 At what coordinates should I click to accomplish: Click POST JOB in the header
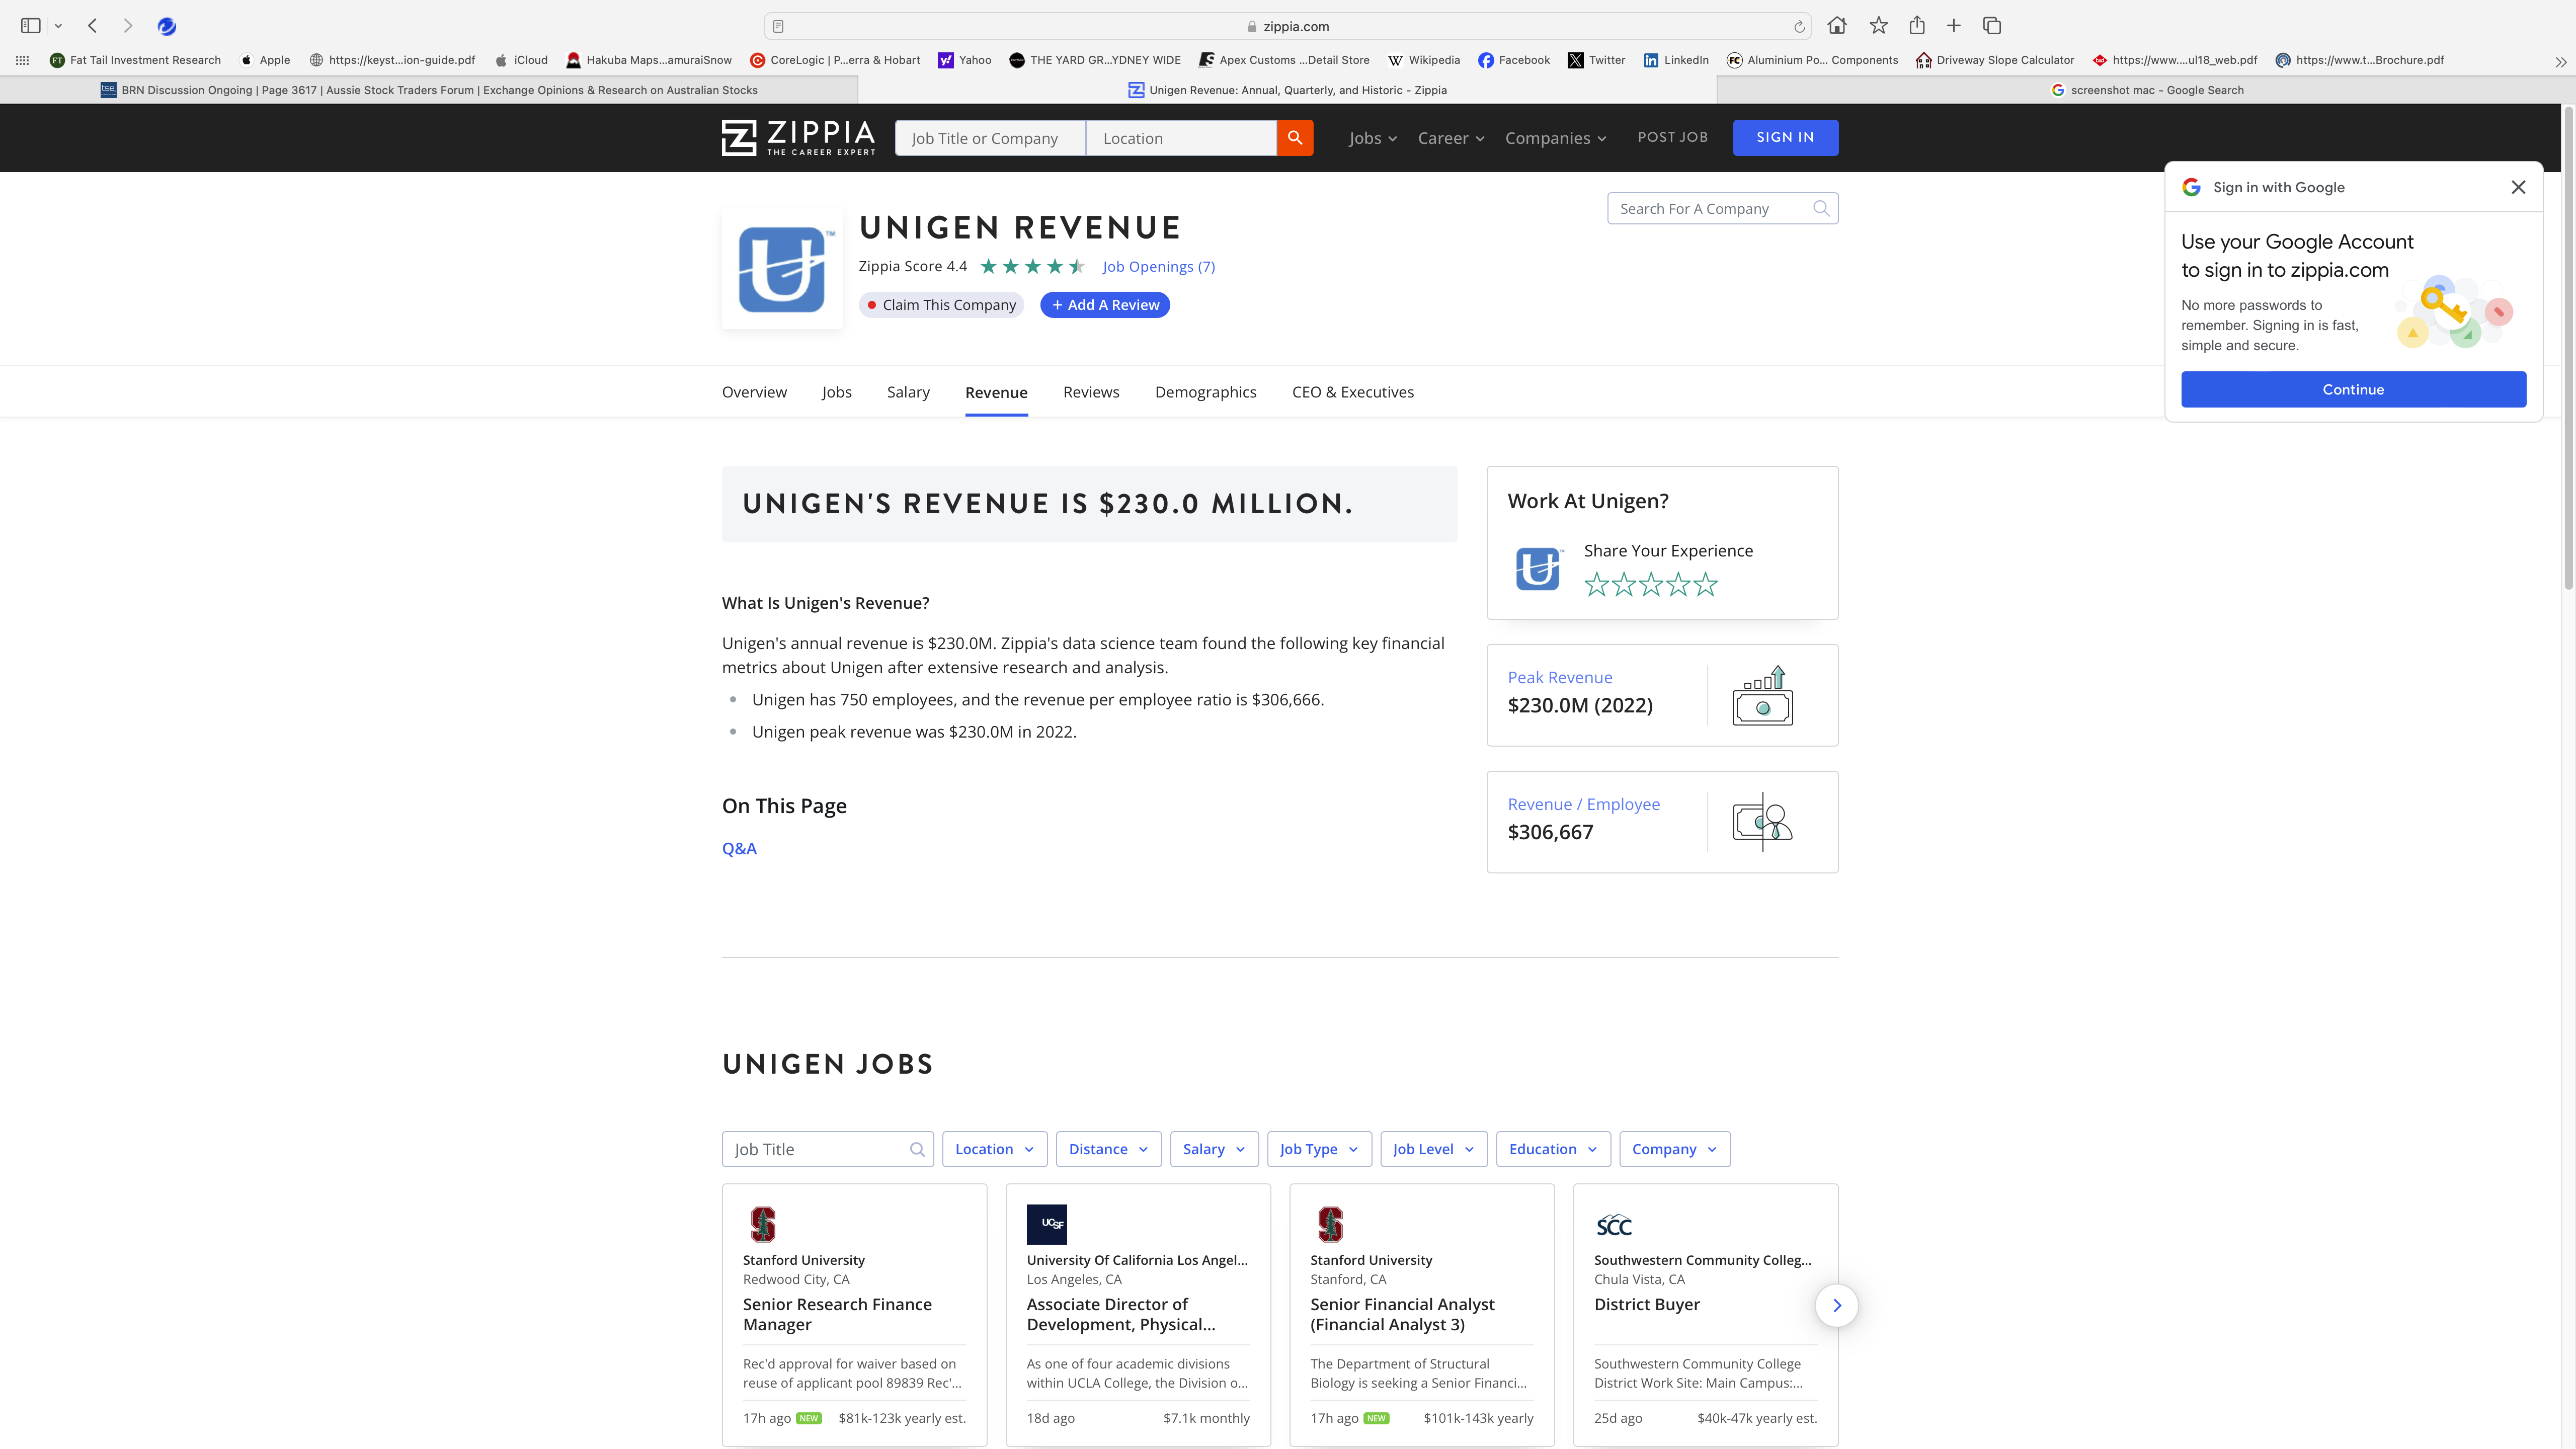pyautogui.click(x=1672, y=138)
